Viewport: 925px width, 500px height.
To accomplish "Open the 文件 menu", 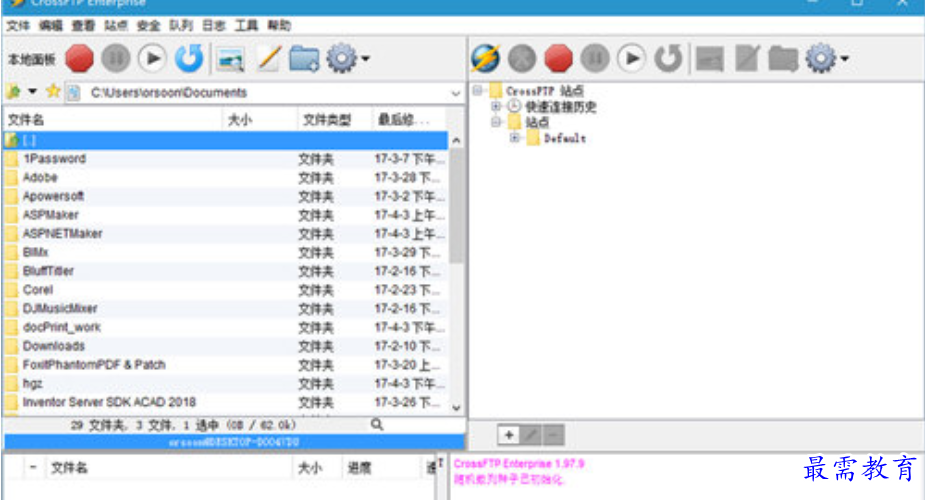I will coord(18,25).
